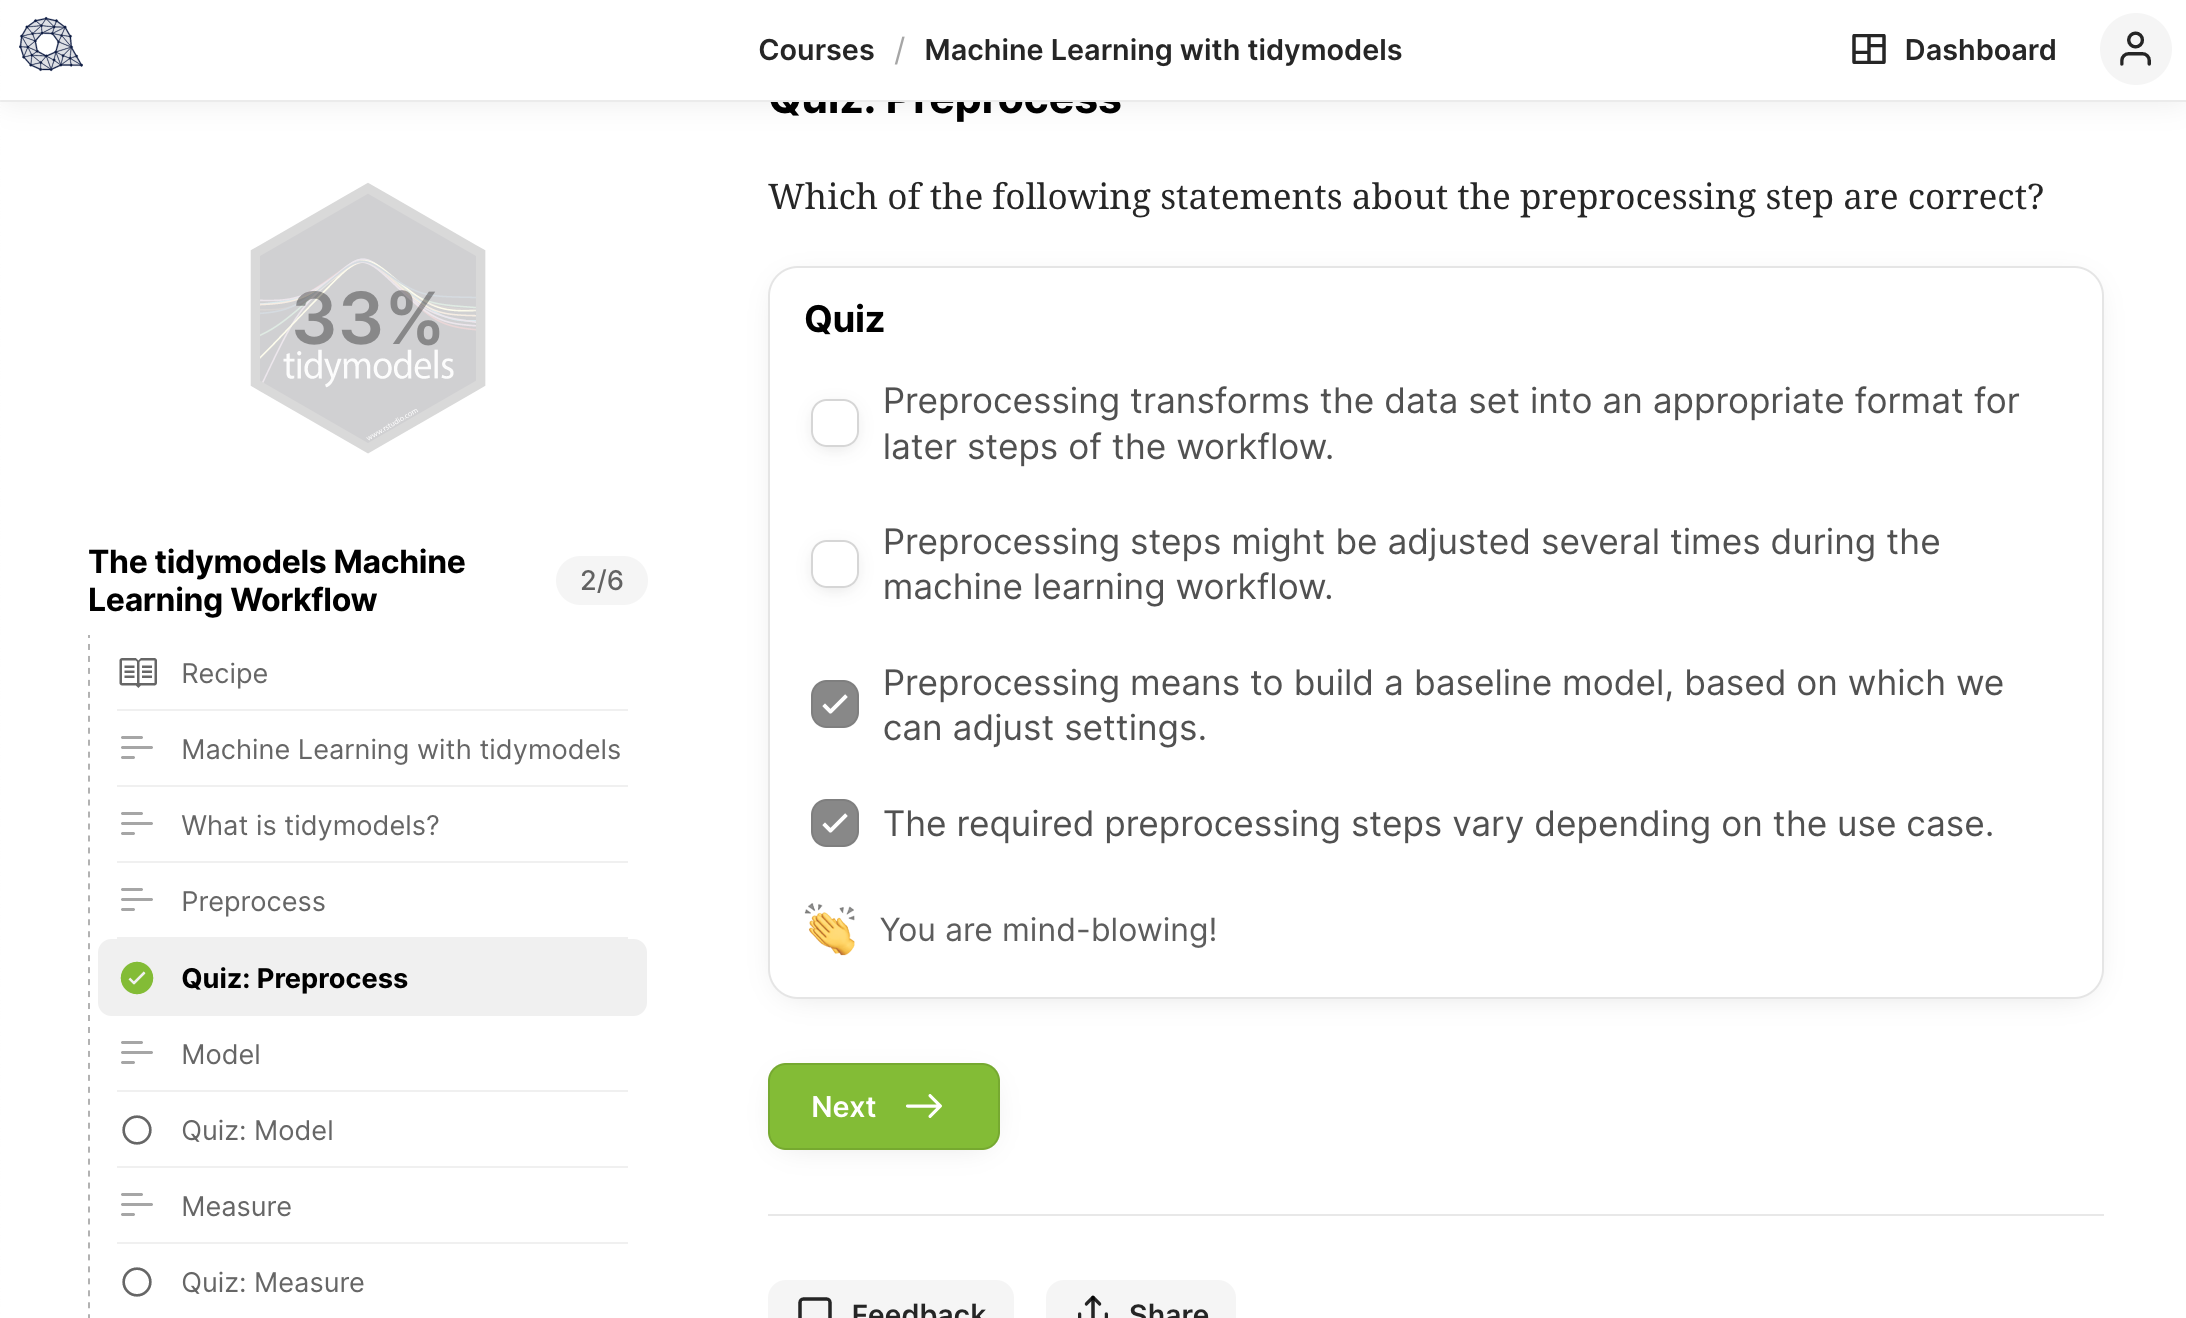Click the Recipe book icon in sidebar

click(138, 673)
